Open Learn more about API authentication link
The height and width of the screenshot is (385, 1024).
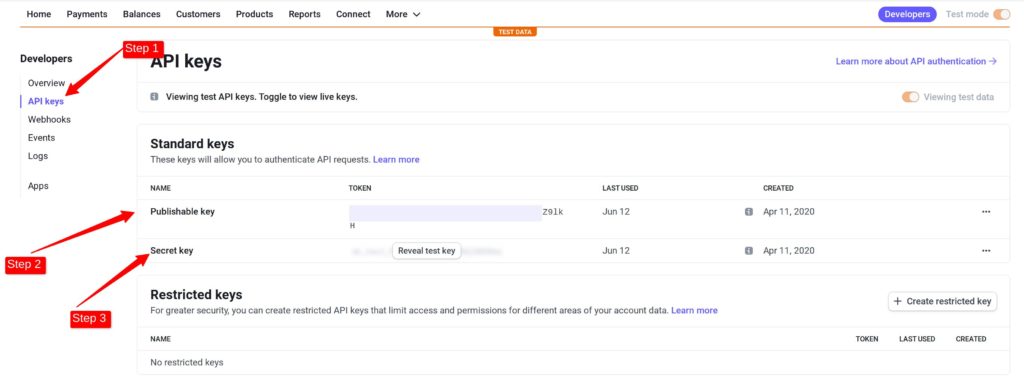tap(916, 61)
